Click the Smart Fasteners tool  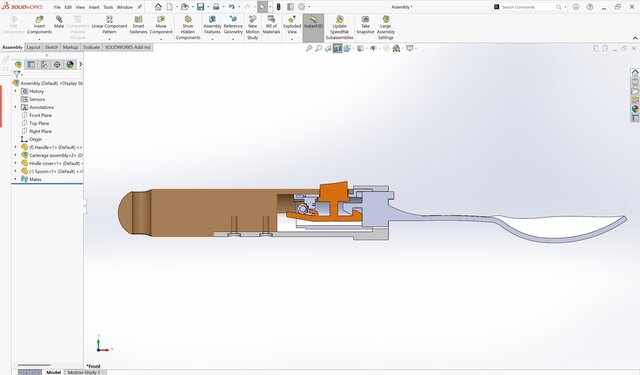tap(138, 25)
